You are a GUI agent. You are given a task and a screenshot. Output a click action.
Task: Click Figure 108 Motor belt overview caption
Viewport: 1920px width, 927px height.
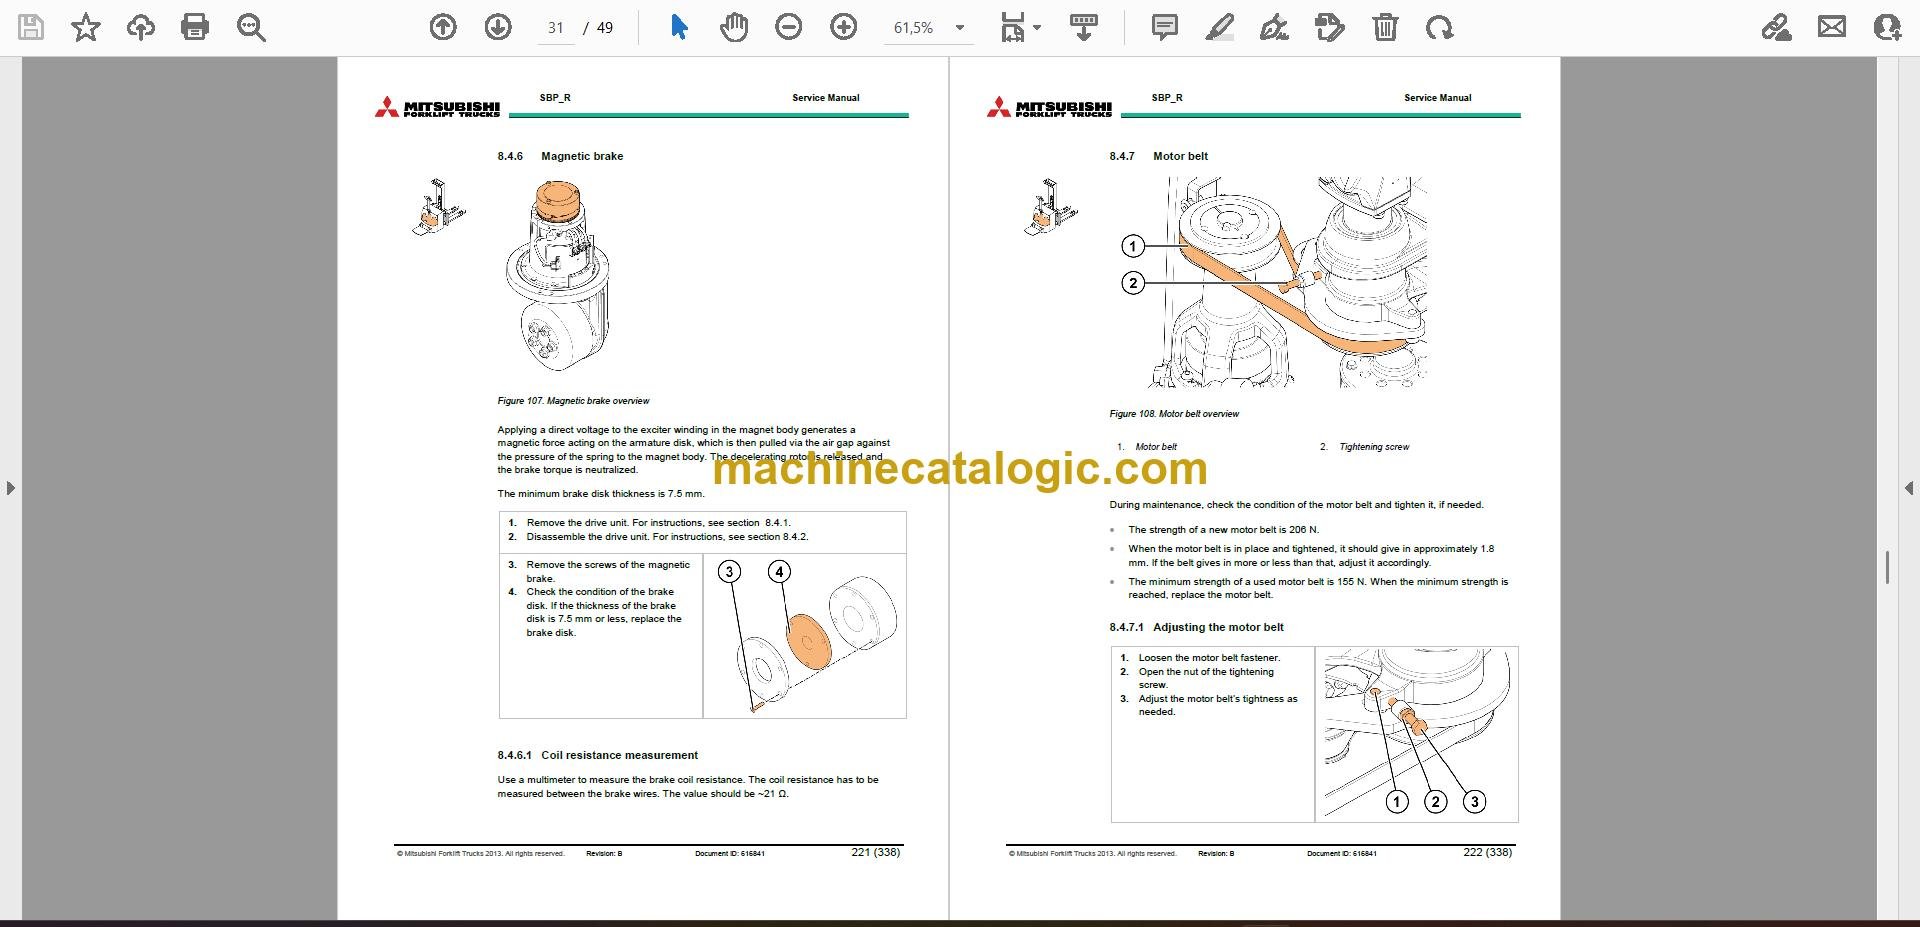[1174, 414]
